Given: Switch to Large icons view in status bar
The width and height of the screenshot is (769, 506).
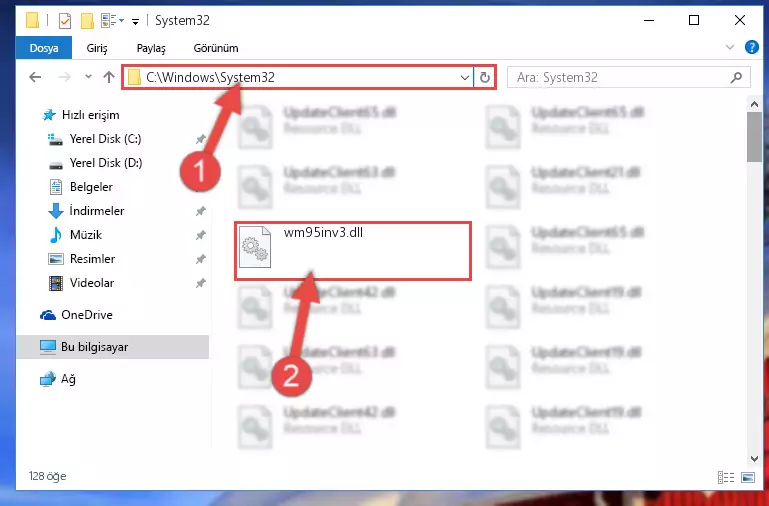Looking at the screenshot, I should tap(748, 477).
